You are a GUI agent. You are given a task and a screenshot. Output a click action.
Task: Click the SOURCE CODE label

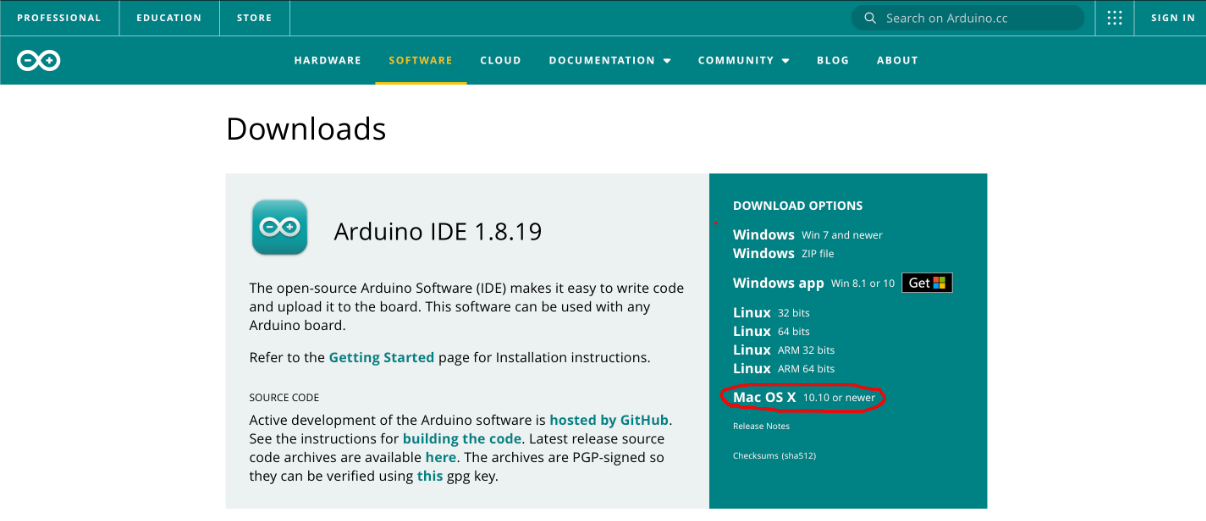click(x=284, y=397)
